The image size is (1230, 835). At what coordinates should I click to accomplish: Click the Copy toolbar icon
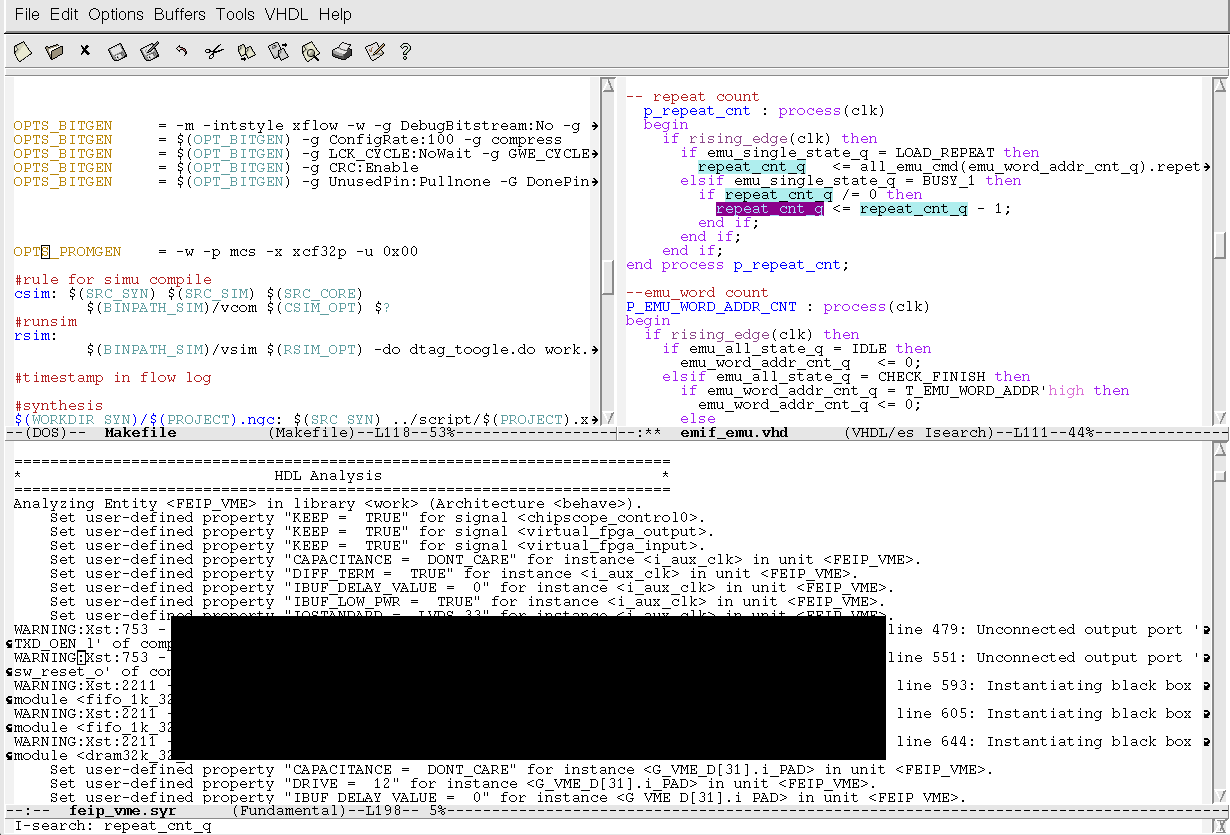[x=246, y=50]
